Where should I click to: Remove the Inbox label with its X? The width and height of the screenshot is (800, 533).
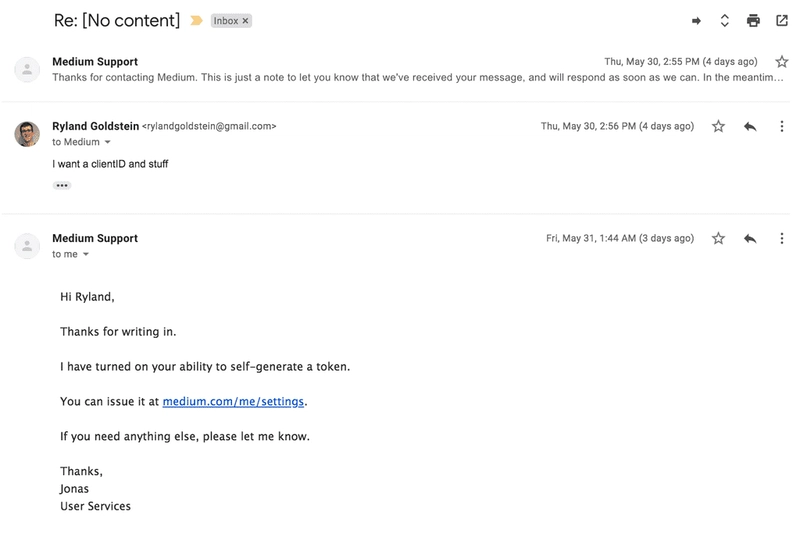click(246, 21)
